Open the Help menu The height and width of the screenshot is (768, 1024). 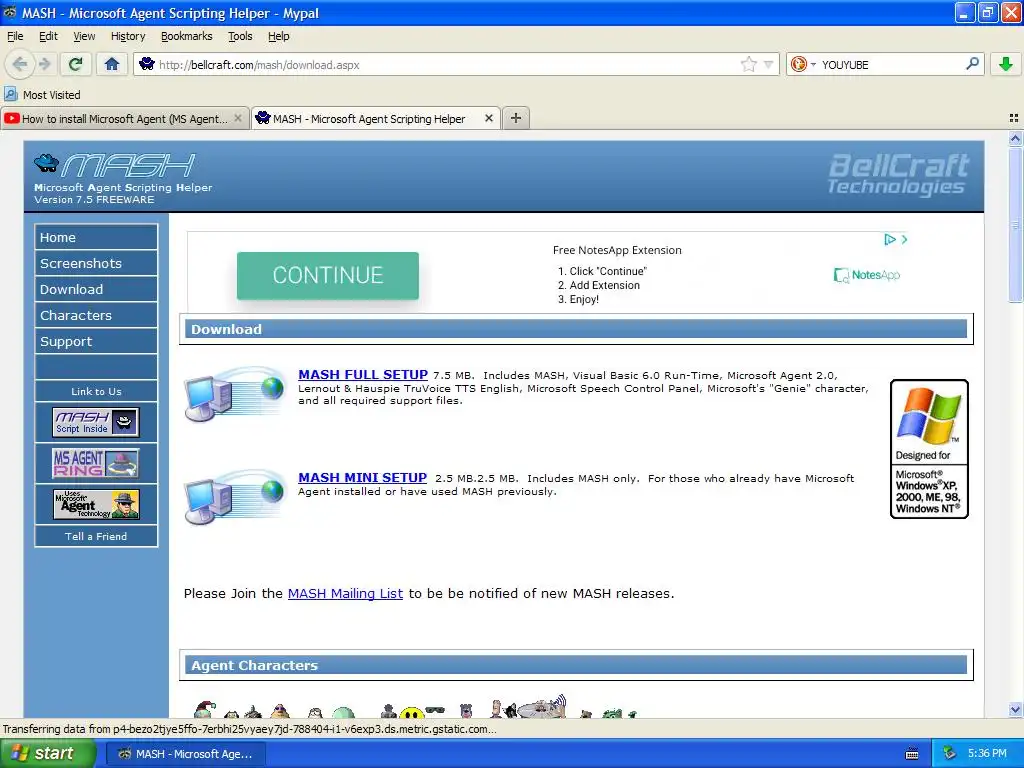click(x=279, y=37)
